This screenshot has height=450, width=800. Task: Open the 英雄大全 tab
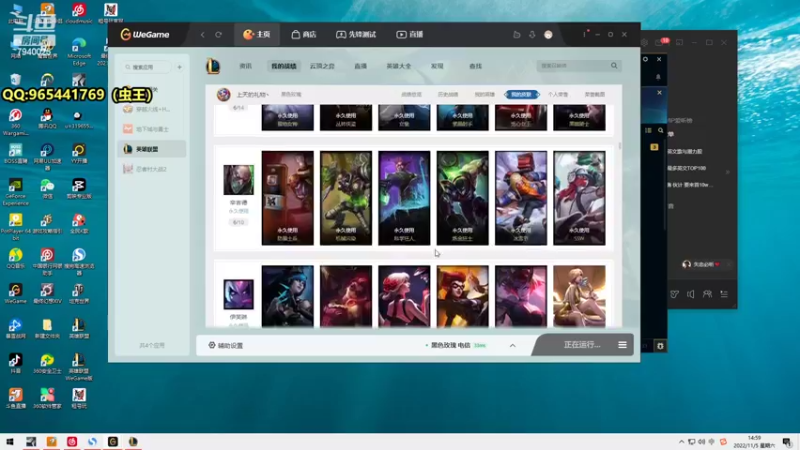(x=398, y=66)
